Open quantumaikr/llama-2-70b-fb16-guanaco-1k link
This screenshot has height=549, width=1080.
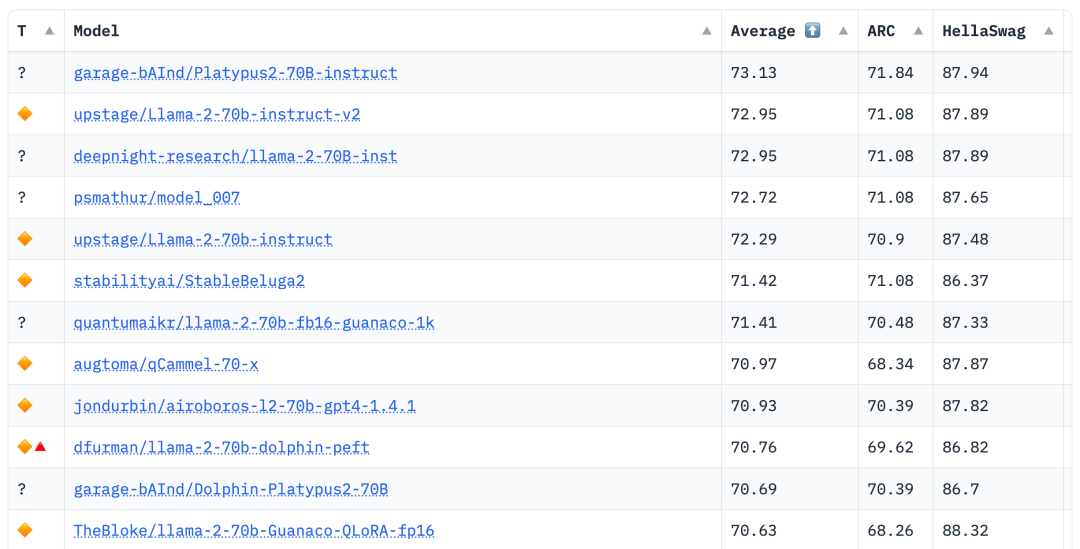point(254,322)
